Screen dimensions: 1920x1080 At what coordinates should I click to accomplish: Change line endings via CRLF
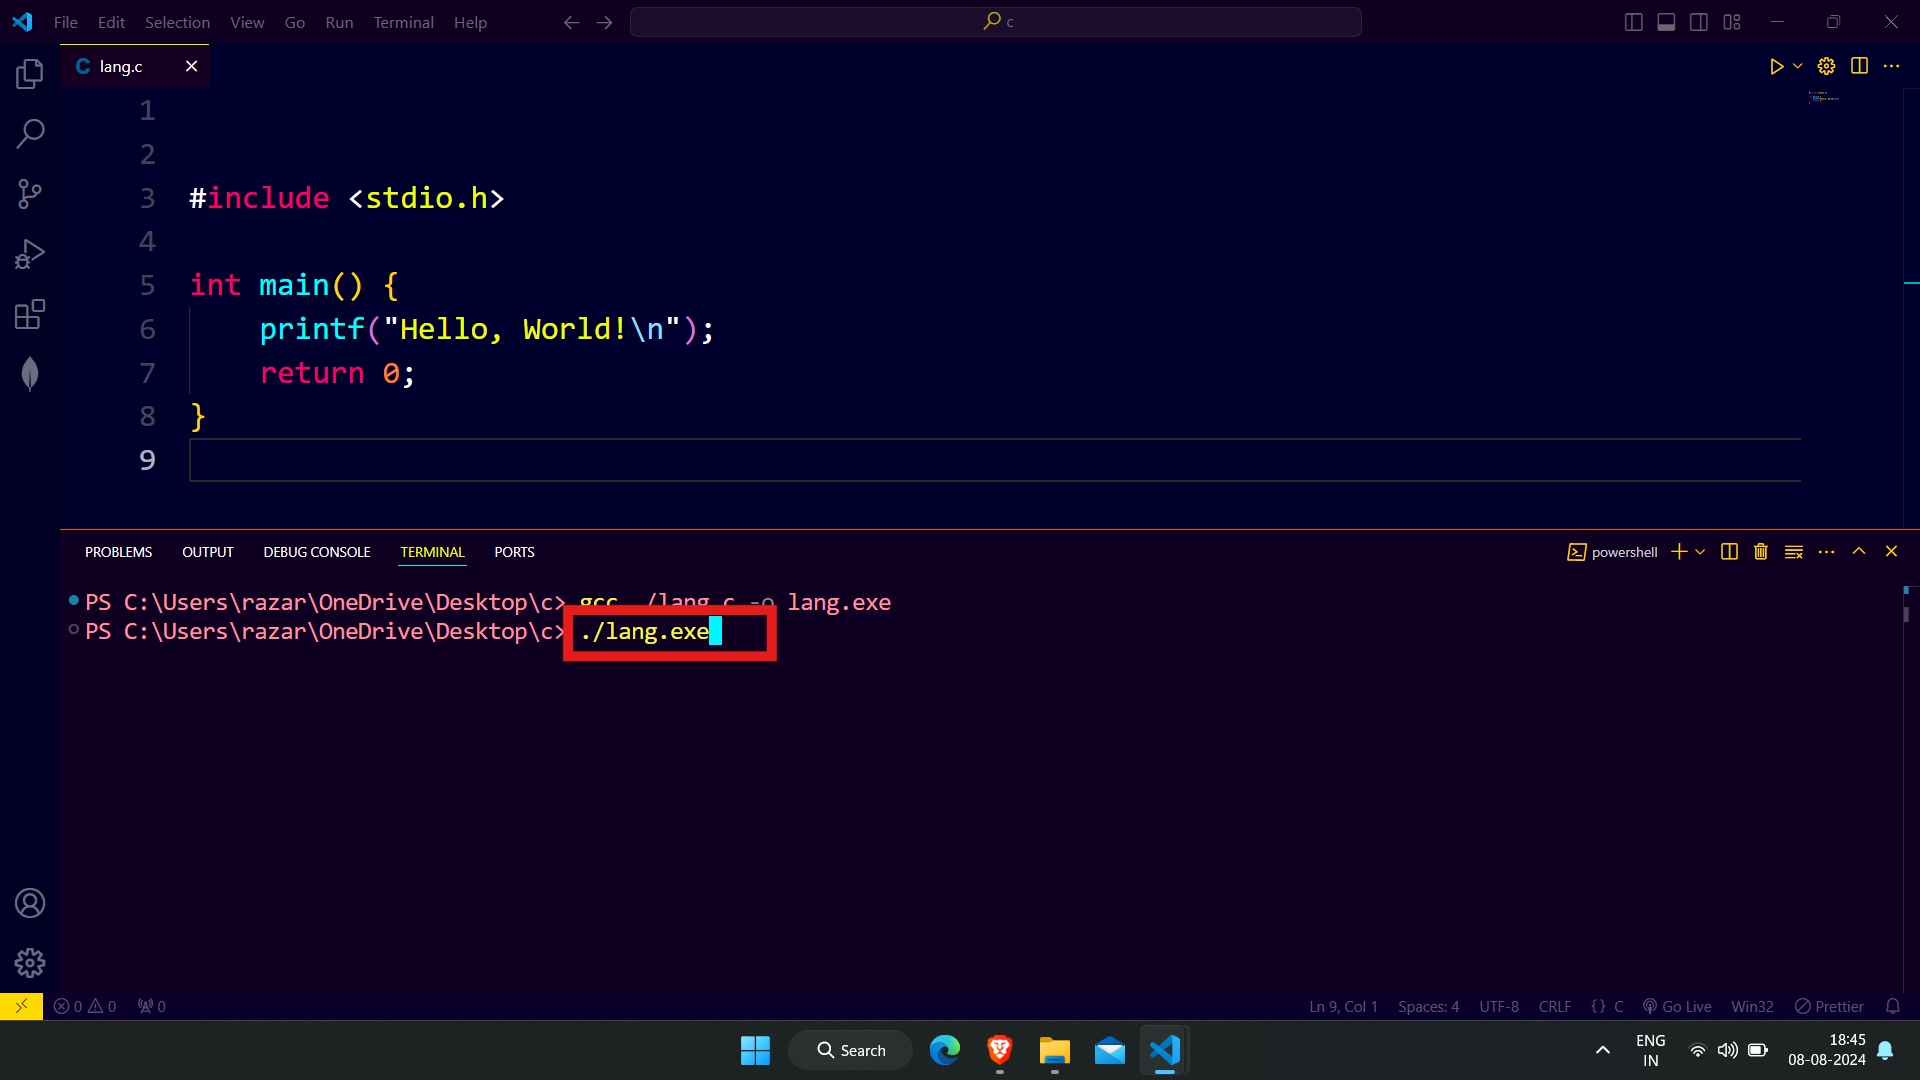pyautogui.click(x=1555, y=1006)
